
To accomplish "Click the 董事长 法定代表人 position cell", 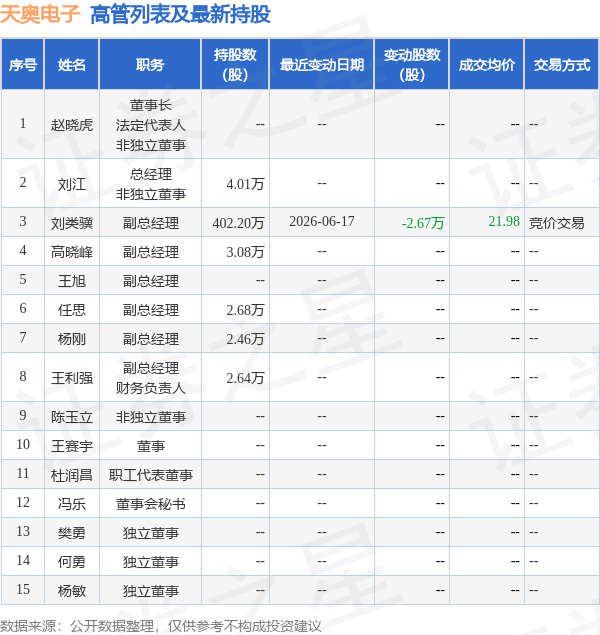I will pyautogui.click(x=151, y=125).
